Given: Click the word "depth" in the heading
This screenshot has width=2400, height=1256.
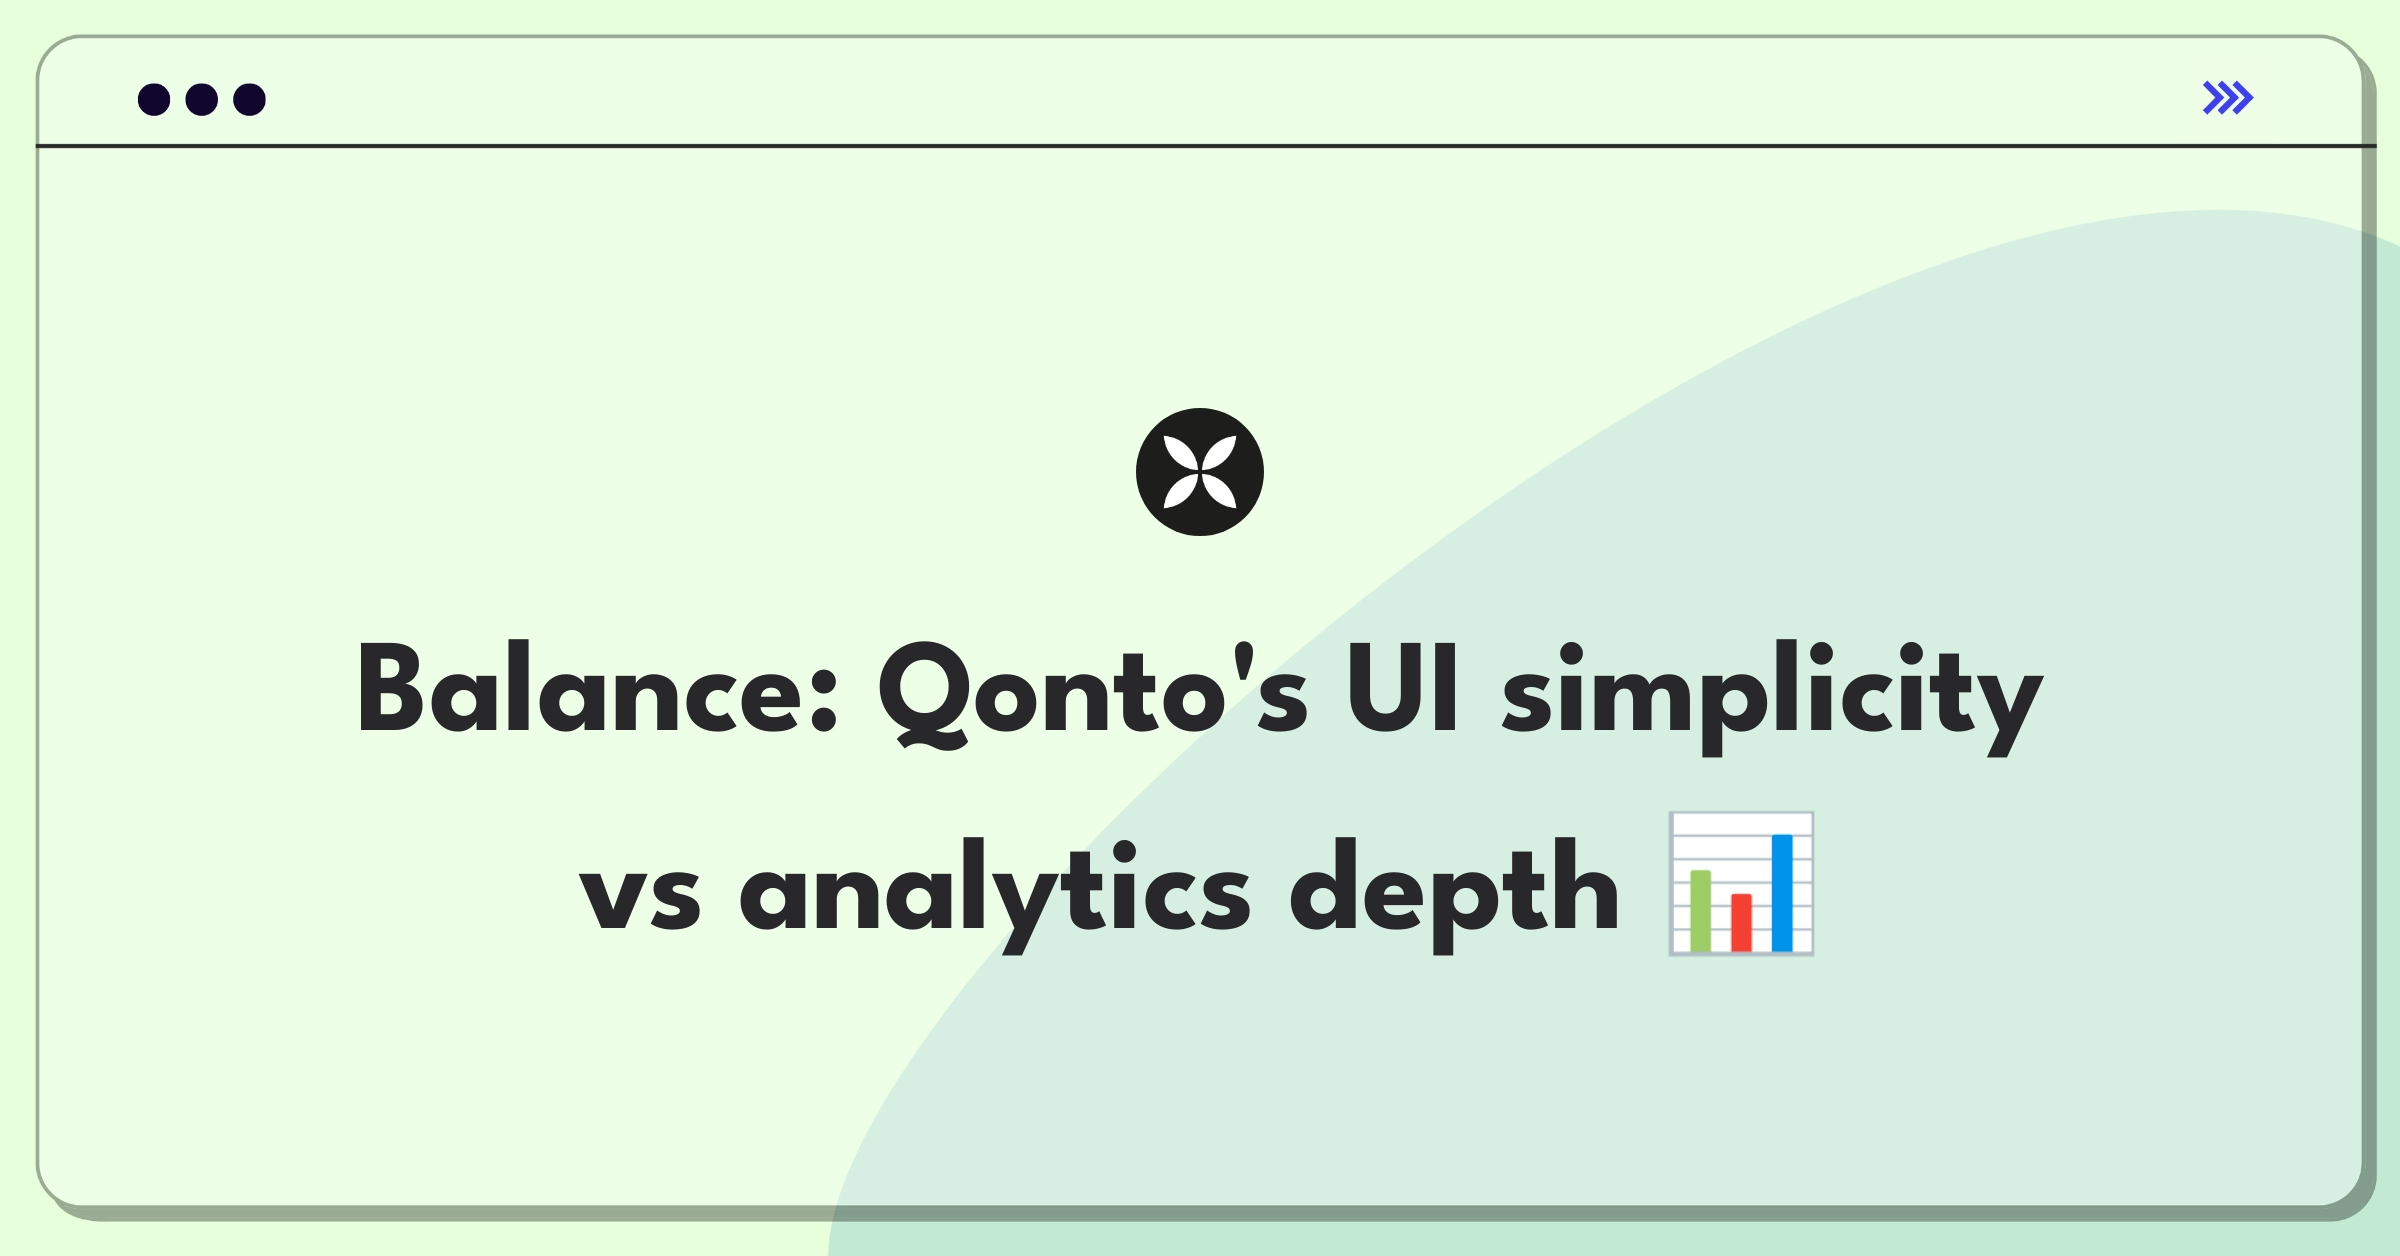Looking at the screenshot, I should (x=1454, y=893).
